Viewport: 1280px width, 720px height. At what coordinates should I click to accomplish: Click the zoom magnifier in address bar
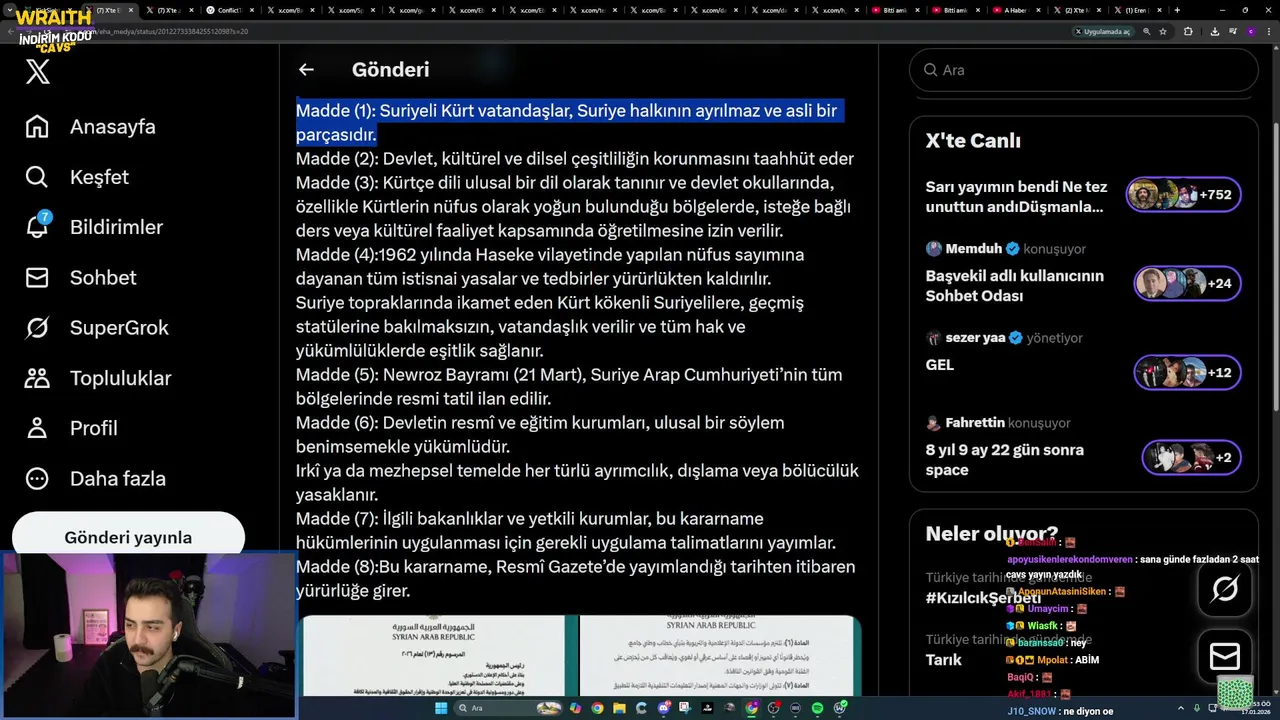pyautogui.click(x=1147, y=31)
